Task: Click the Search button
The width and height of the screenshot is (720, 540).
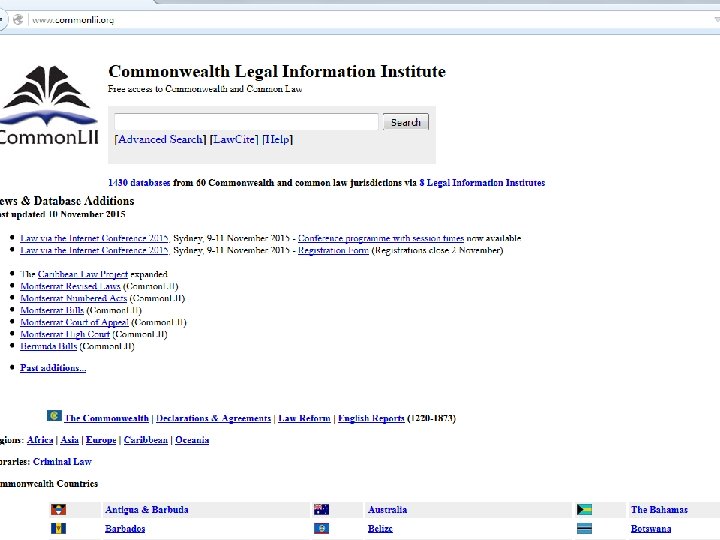Action: tap(405, 122)
